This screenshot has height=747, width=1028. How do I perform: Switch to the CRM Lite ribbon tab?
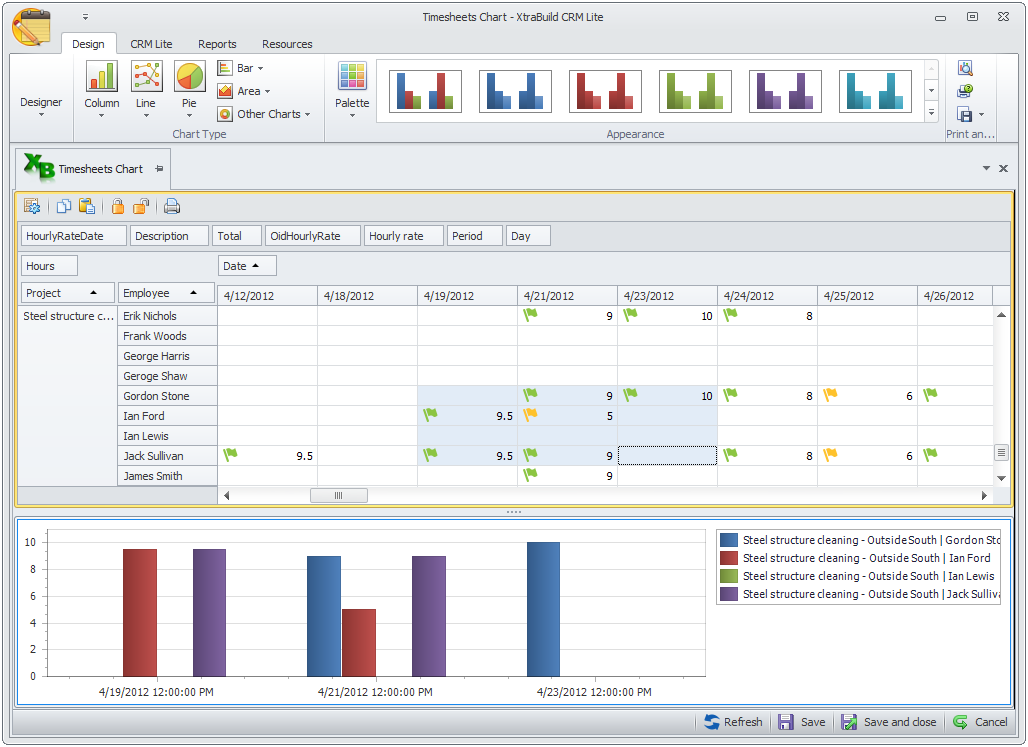[151, 44]
